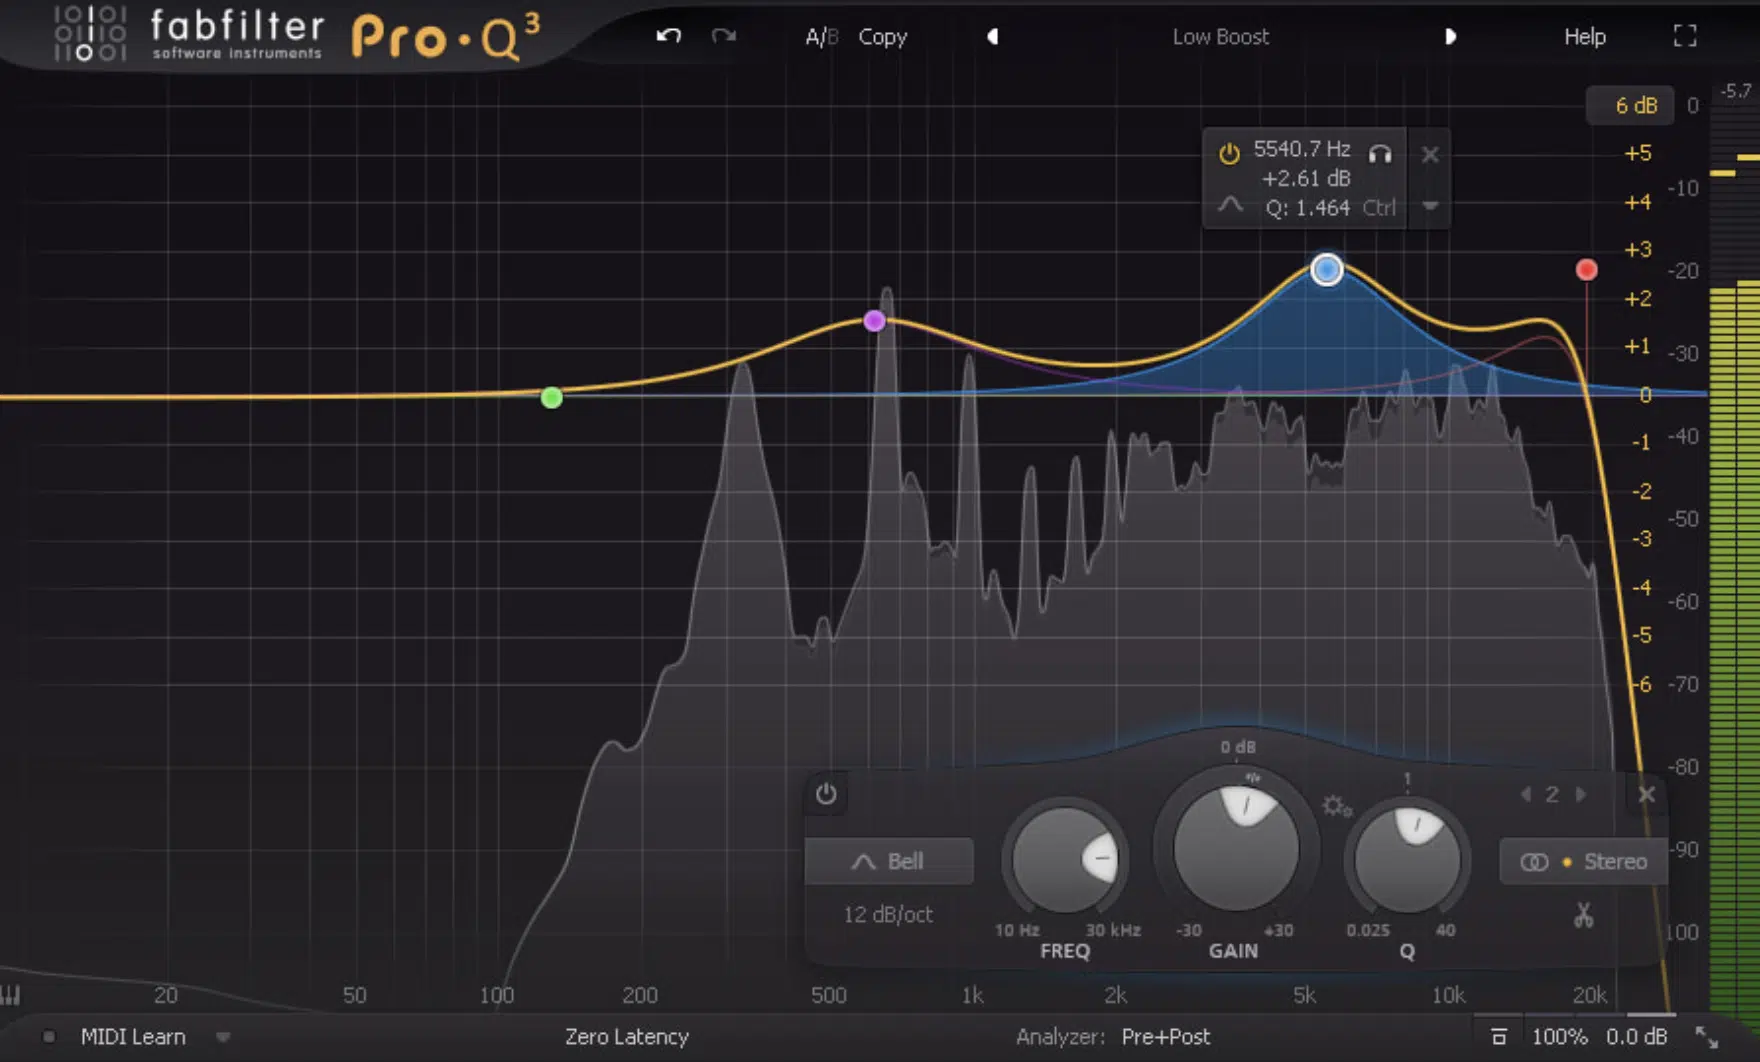This screenshot has width=1760, height=1062.
Task: Click the undo arrow icon
Action: (x=668, y=36)
